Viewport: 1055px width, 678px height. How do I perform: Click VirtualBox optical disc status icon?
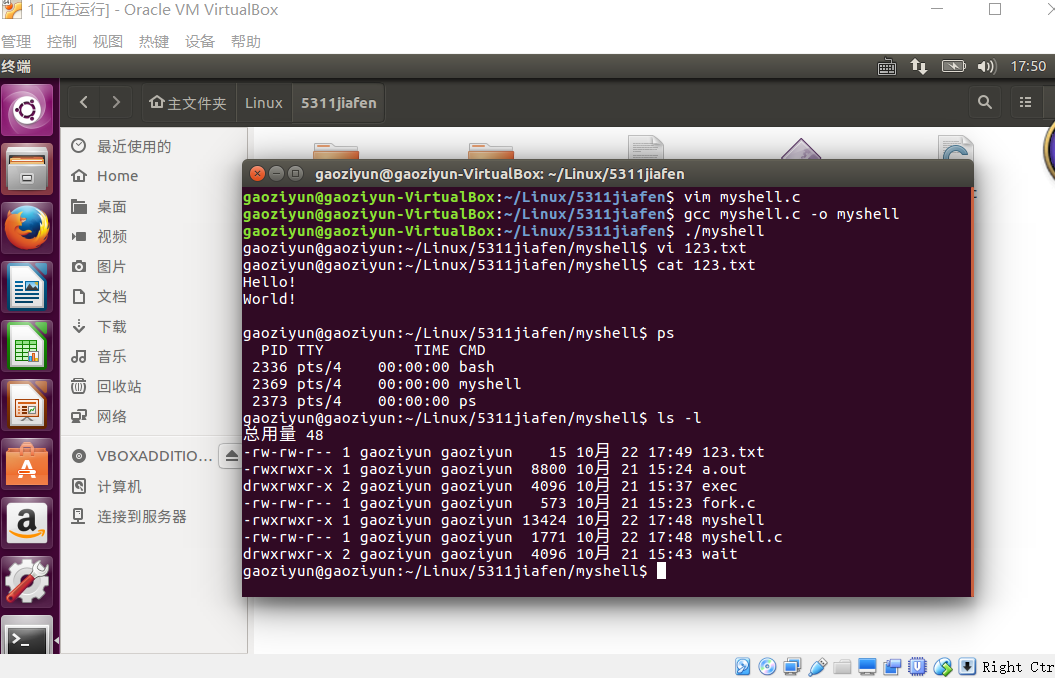(767, 667)
